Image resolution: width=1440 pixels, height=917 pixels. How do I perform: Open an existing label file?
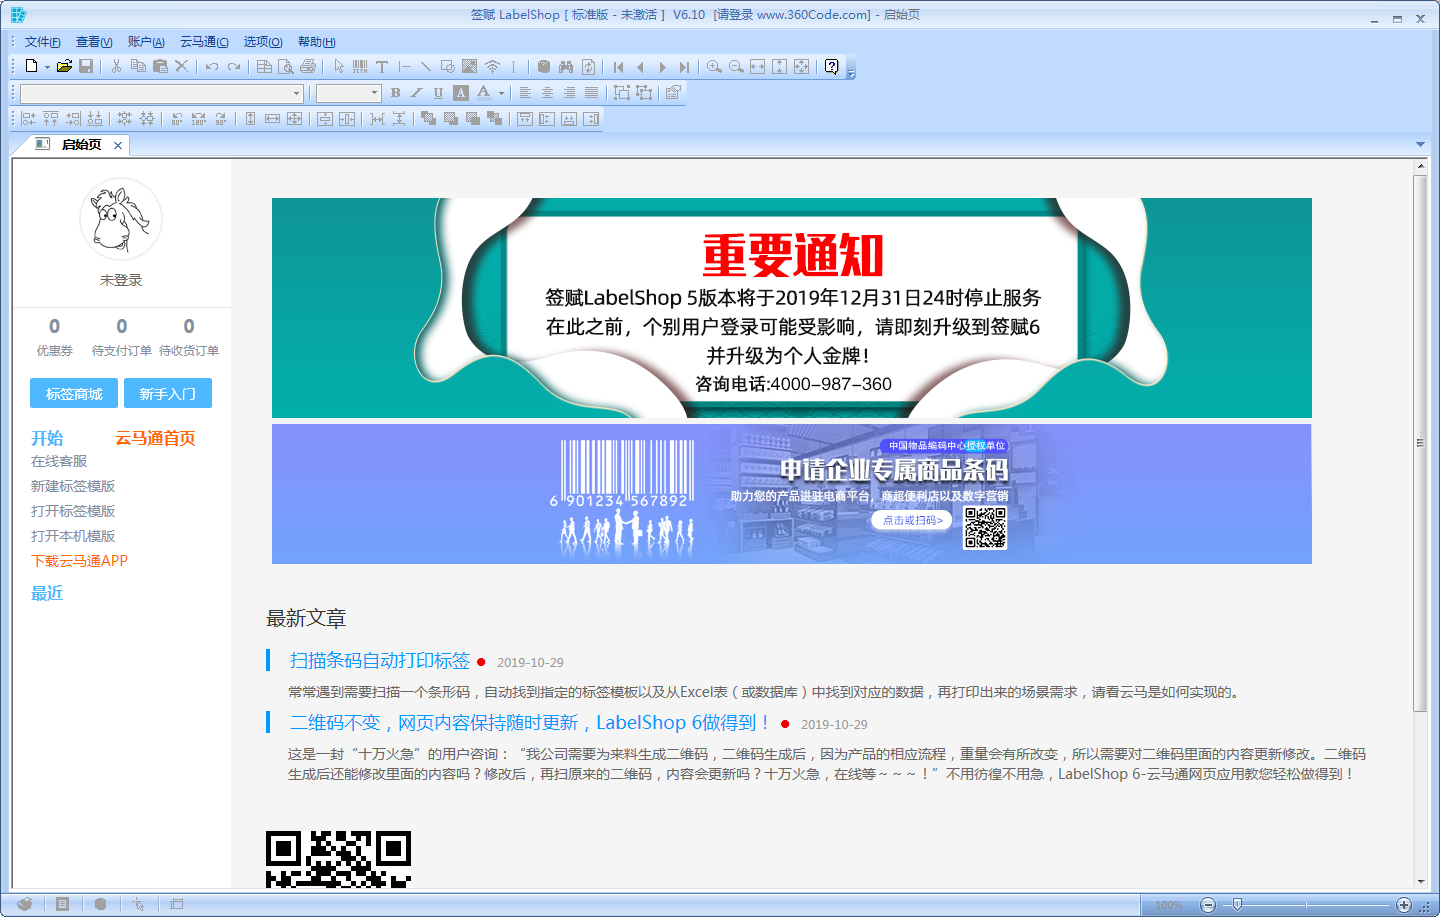pyautogui.click(x=64, y=66)
